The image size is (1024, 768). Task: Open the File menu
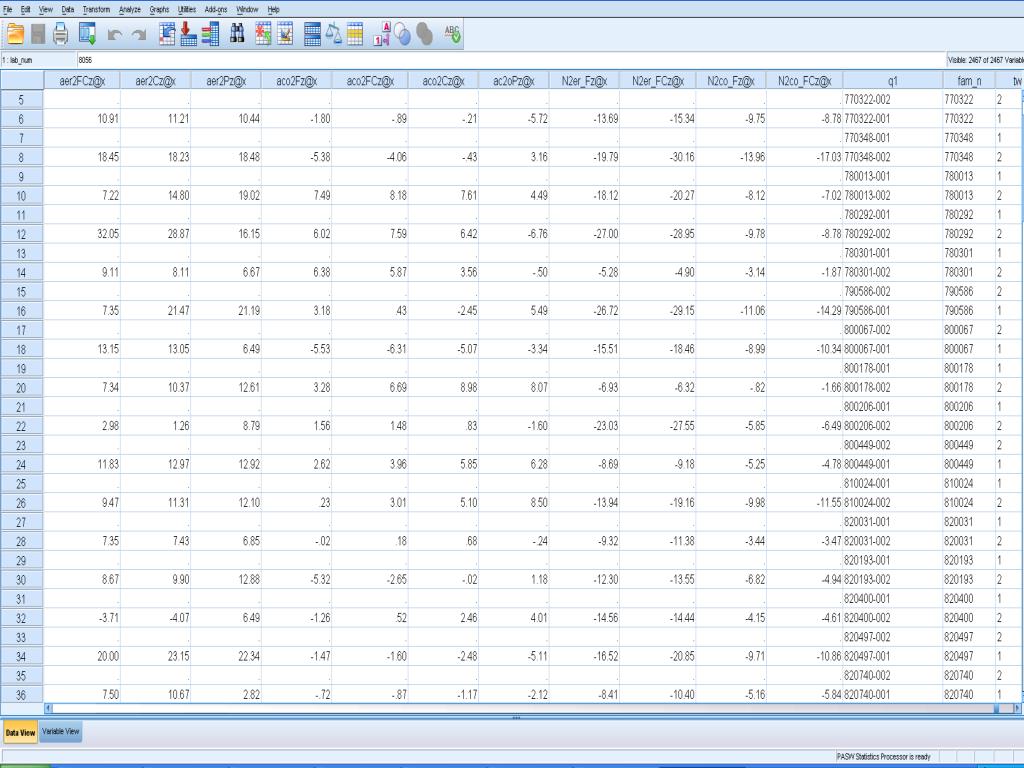click(x=8, y=9)
